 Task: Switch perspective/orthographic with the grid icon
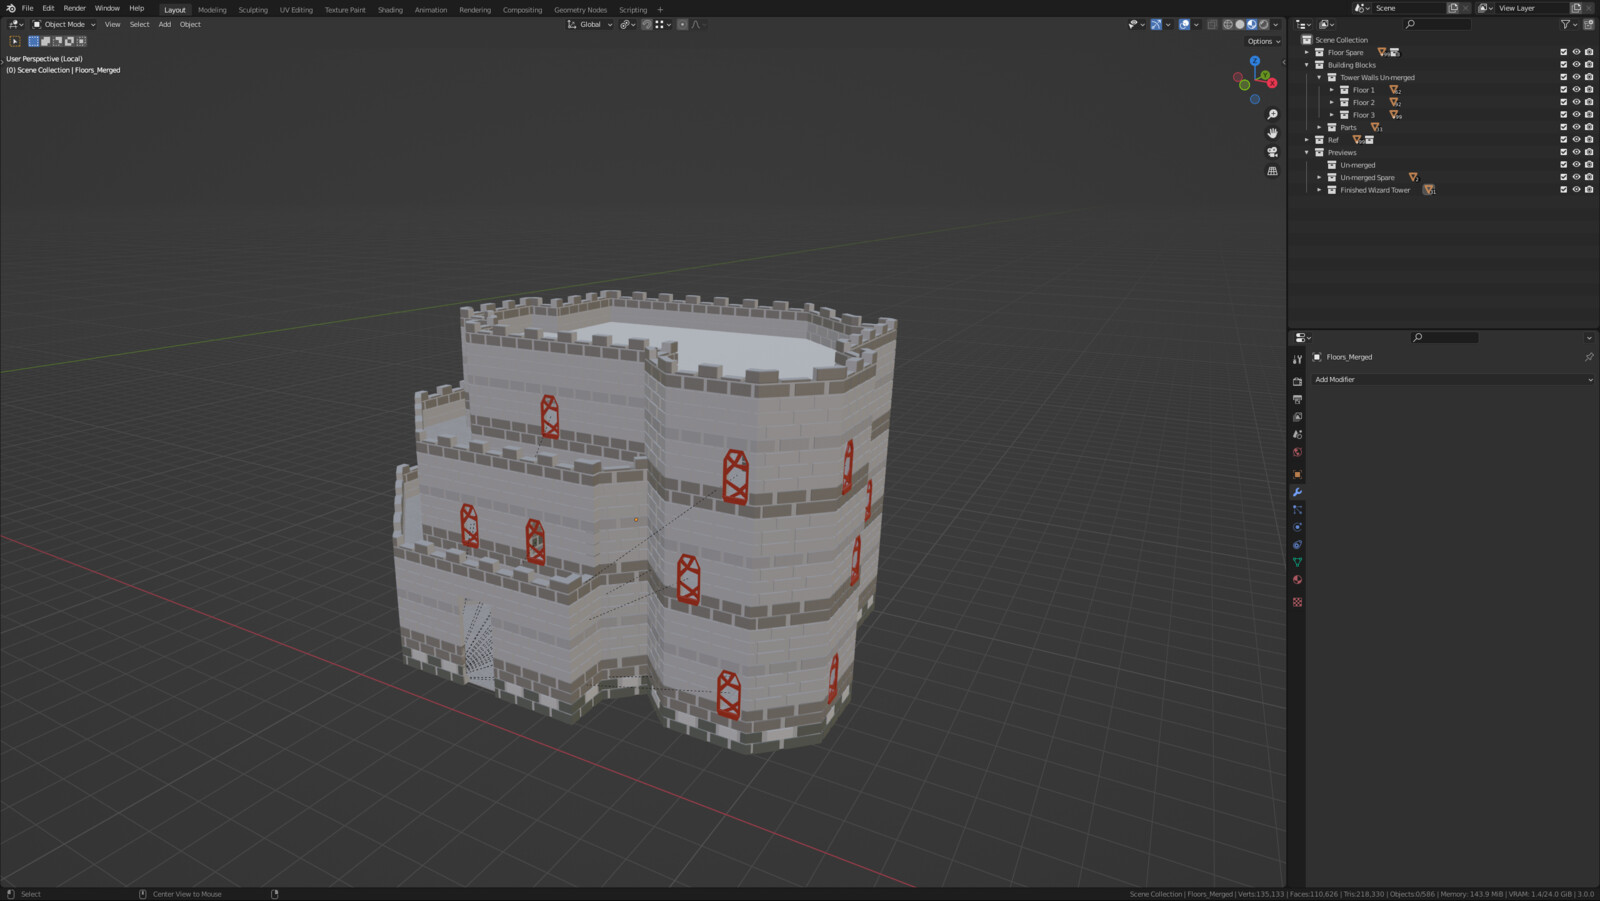1272,171
